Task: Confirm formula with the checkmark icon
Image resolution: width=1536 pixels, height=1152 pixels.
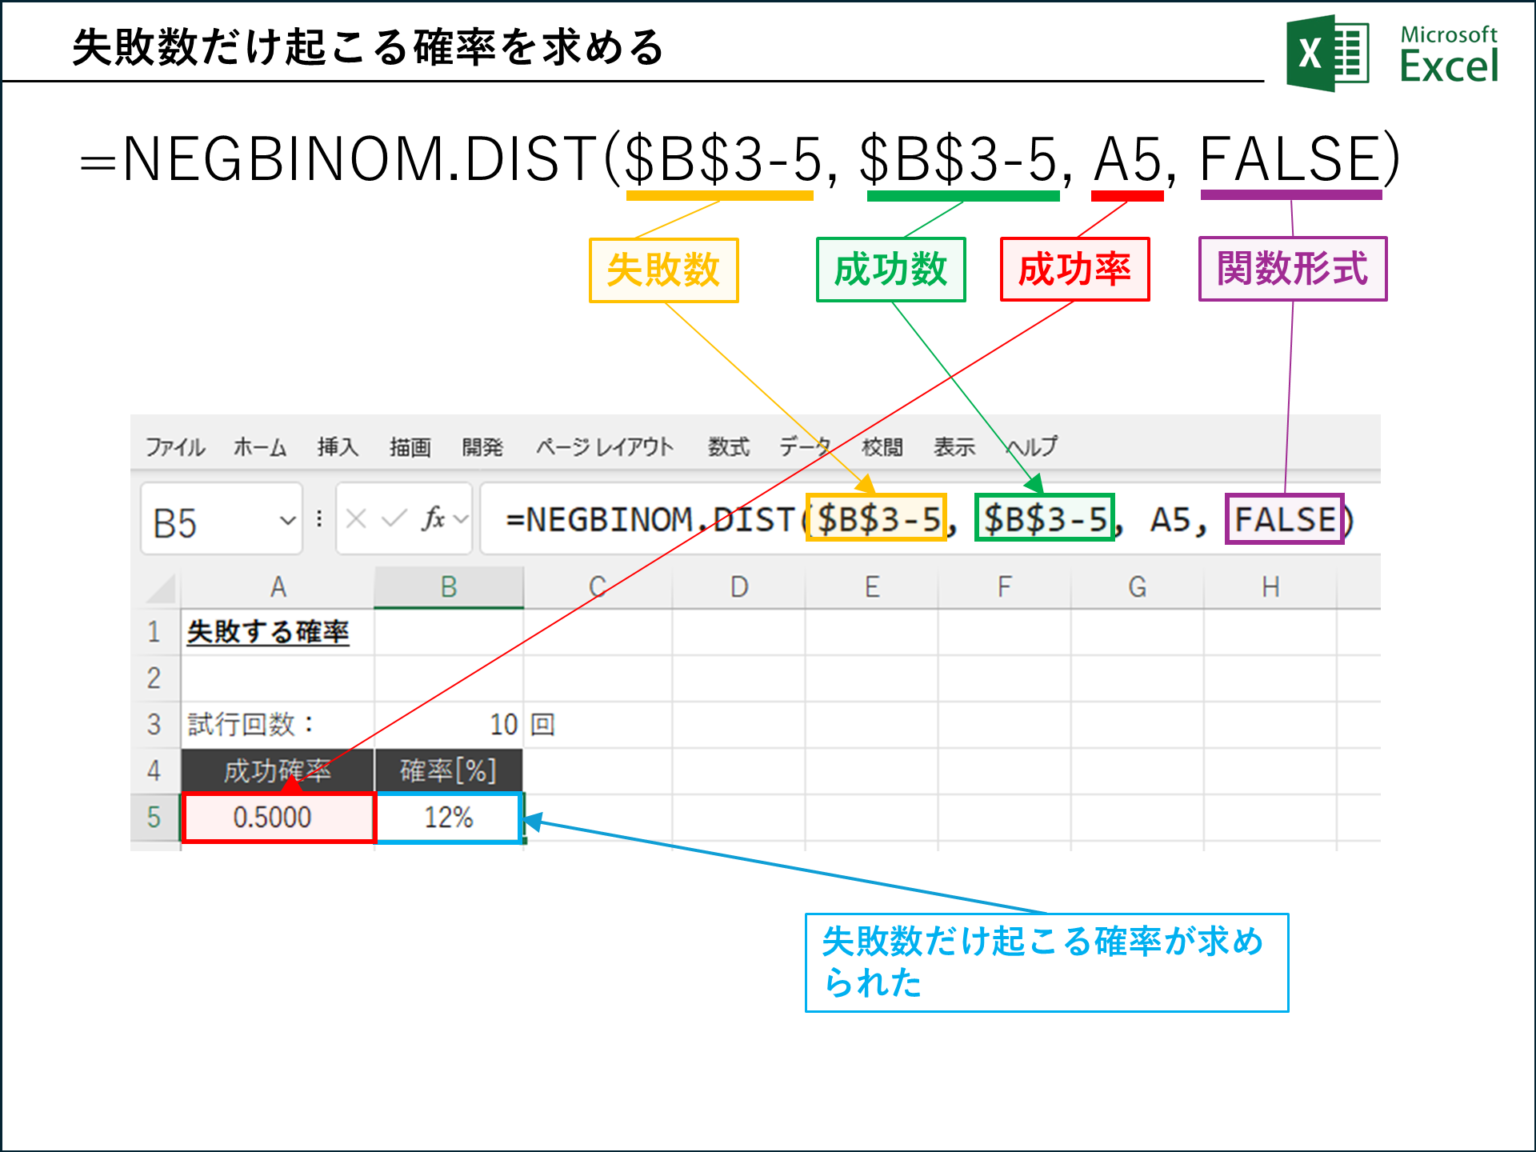Action: point(392,519)
